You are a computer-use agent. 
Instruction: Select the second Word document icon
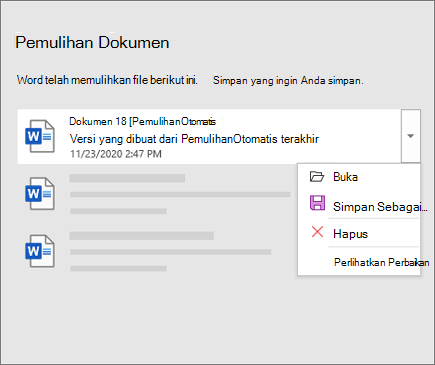coord(40,194)
